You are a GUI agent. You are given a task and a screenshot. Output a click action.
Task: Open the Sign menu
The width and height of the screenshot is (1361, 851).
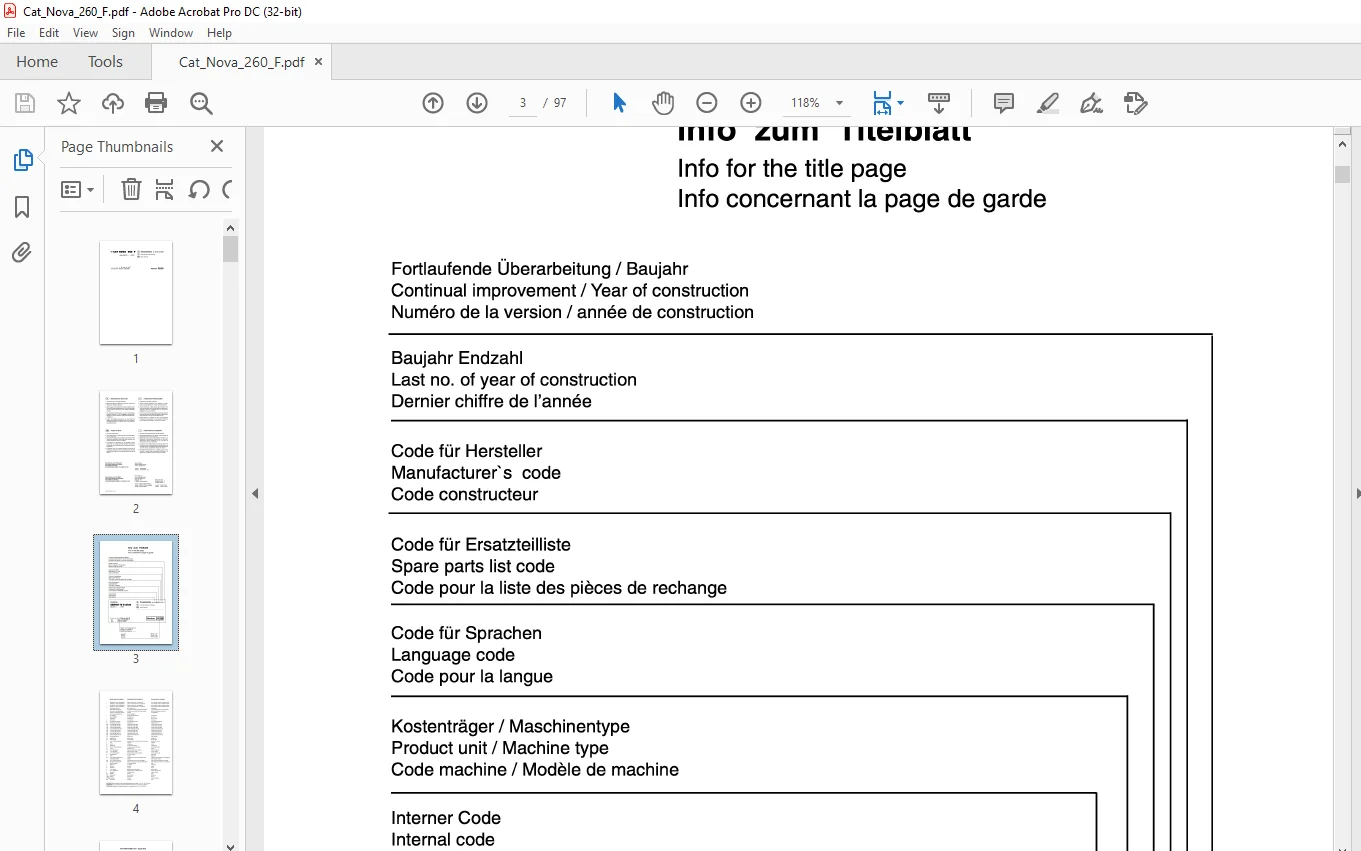(x=123, y=33)
